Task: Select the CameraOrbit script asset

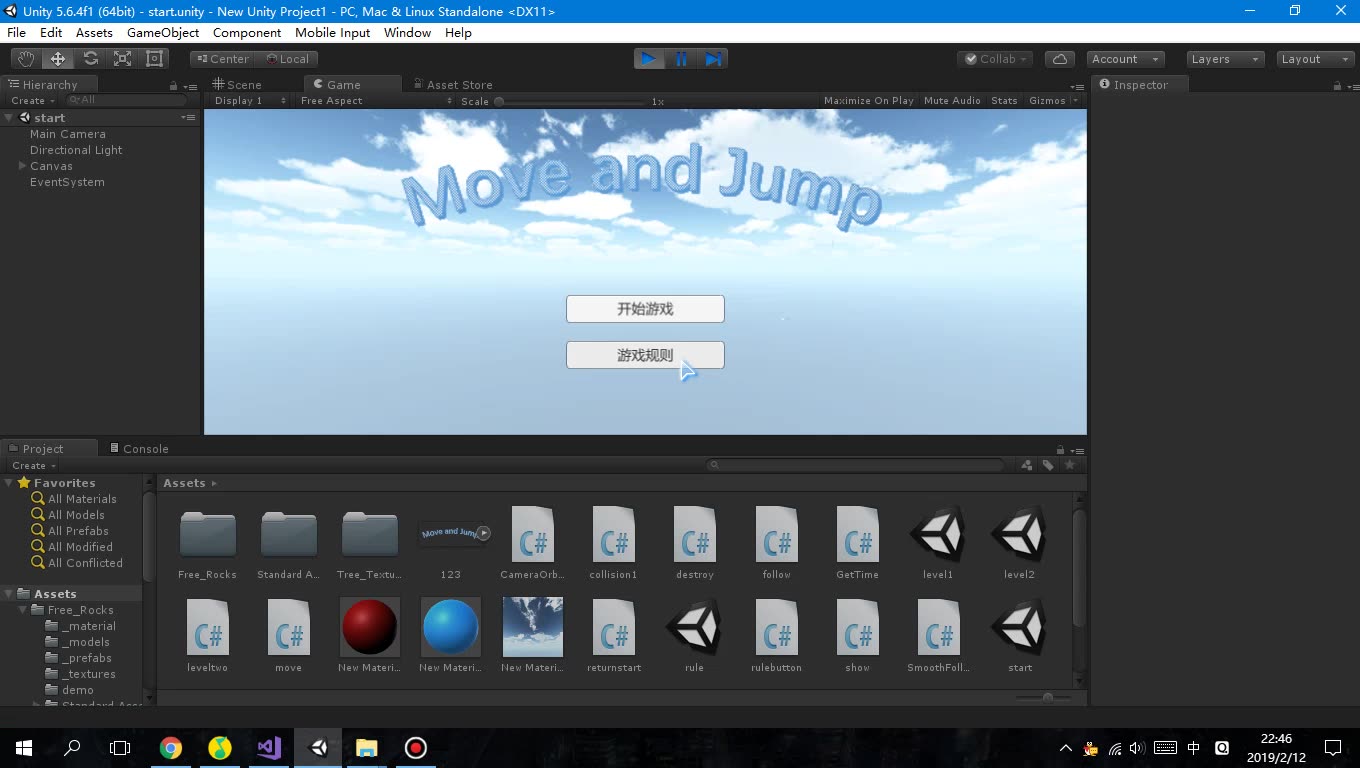Action: 532,542
